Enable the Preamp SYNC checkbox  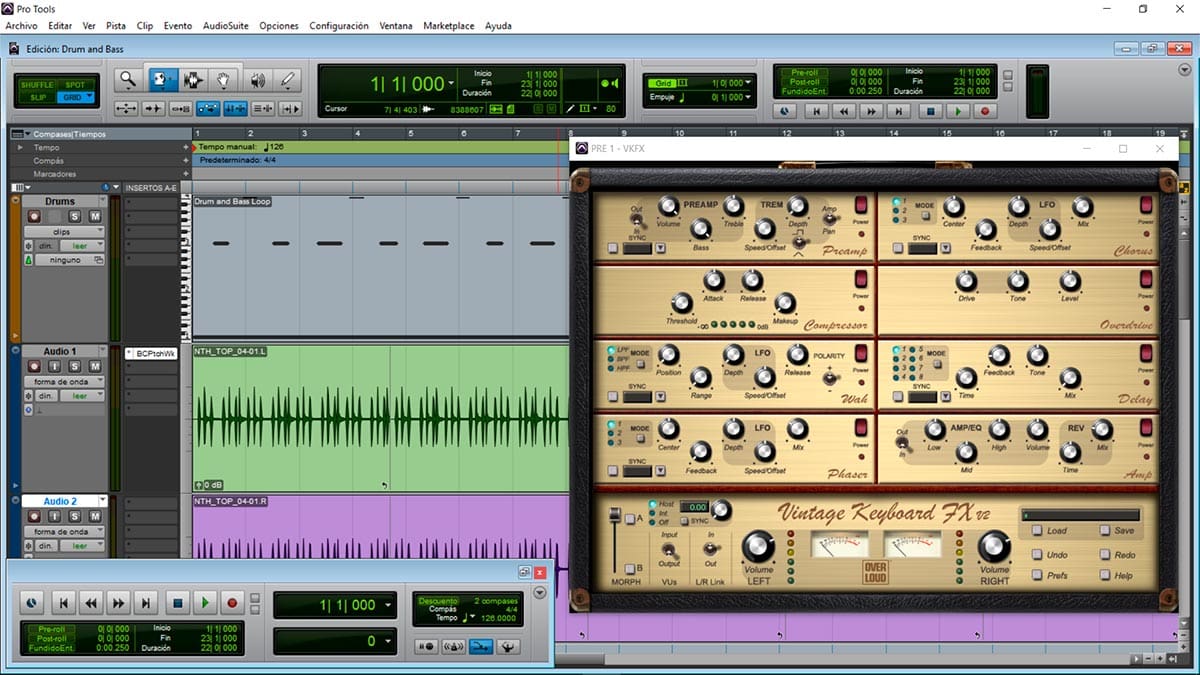coord(612,248)
